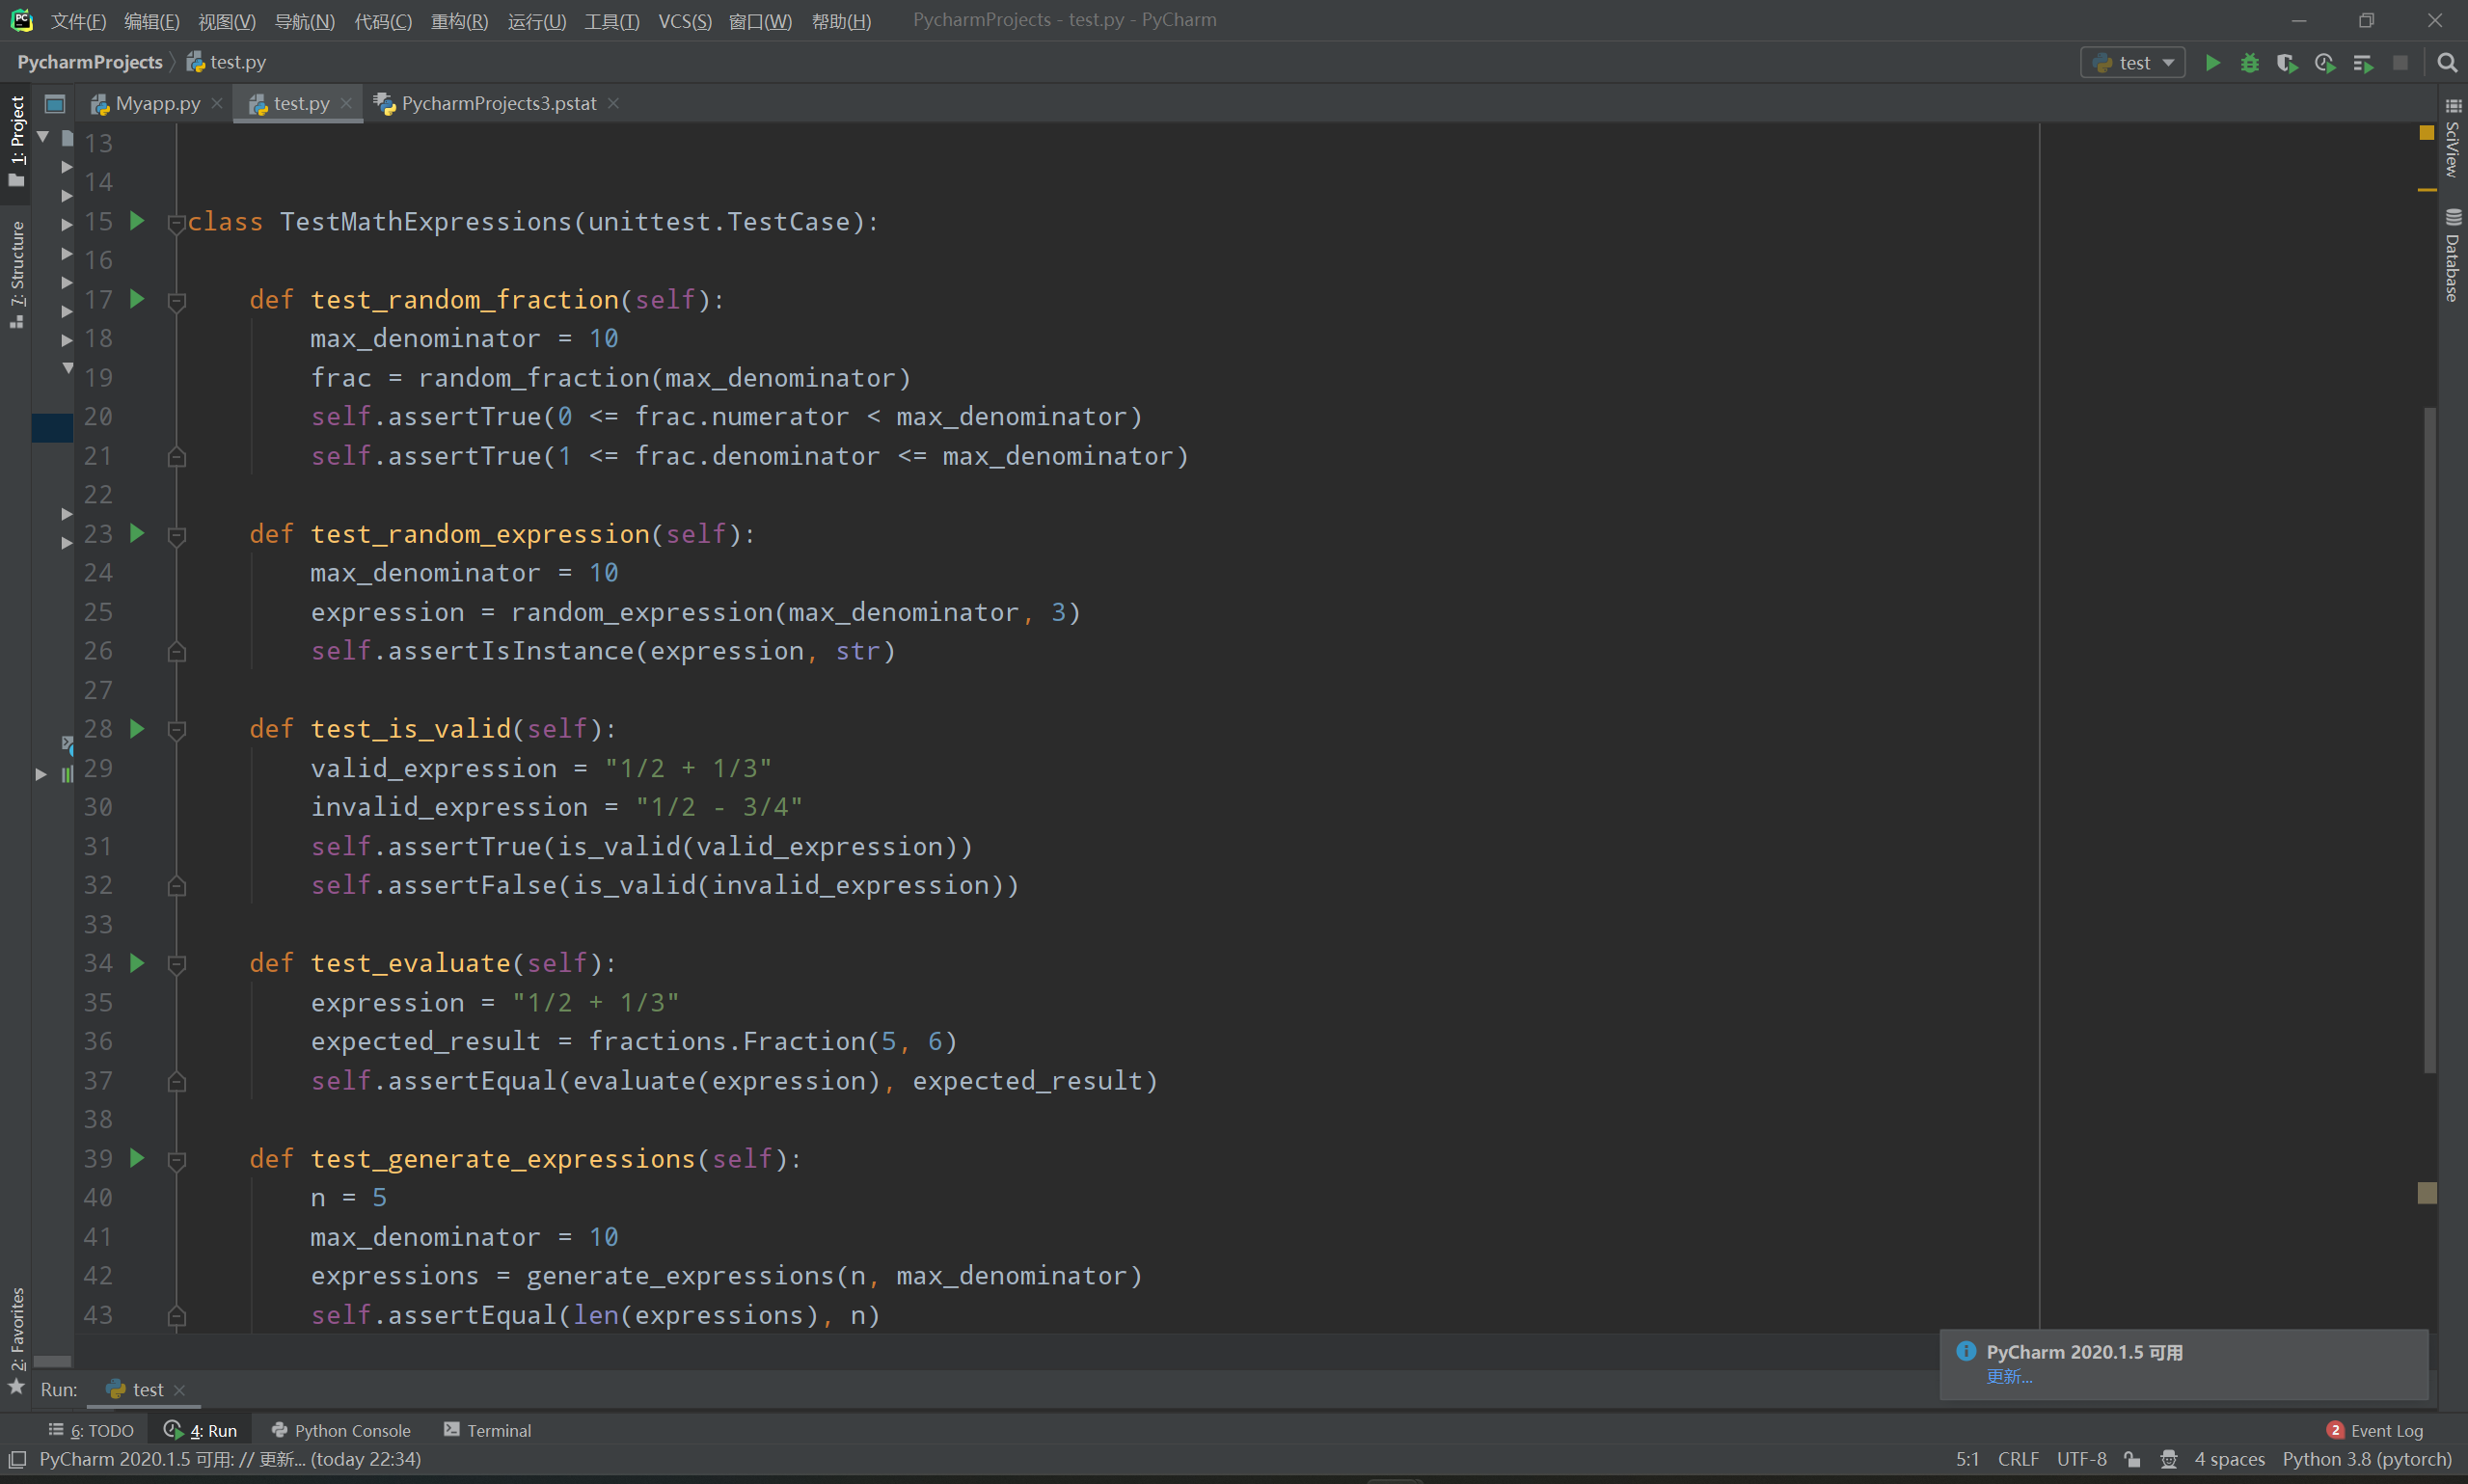The width and height of the screenshot is (2468, 1484).
Task: Click the PycharmProjects breadcrumb
Action: [x=90, y=62]
